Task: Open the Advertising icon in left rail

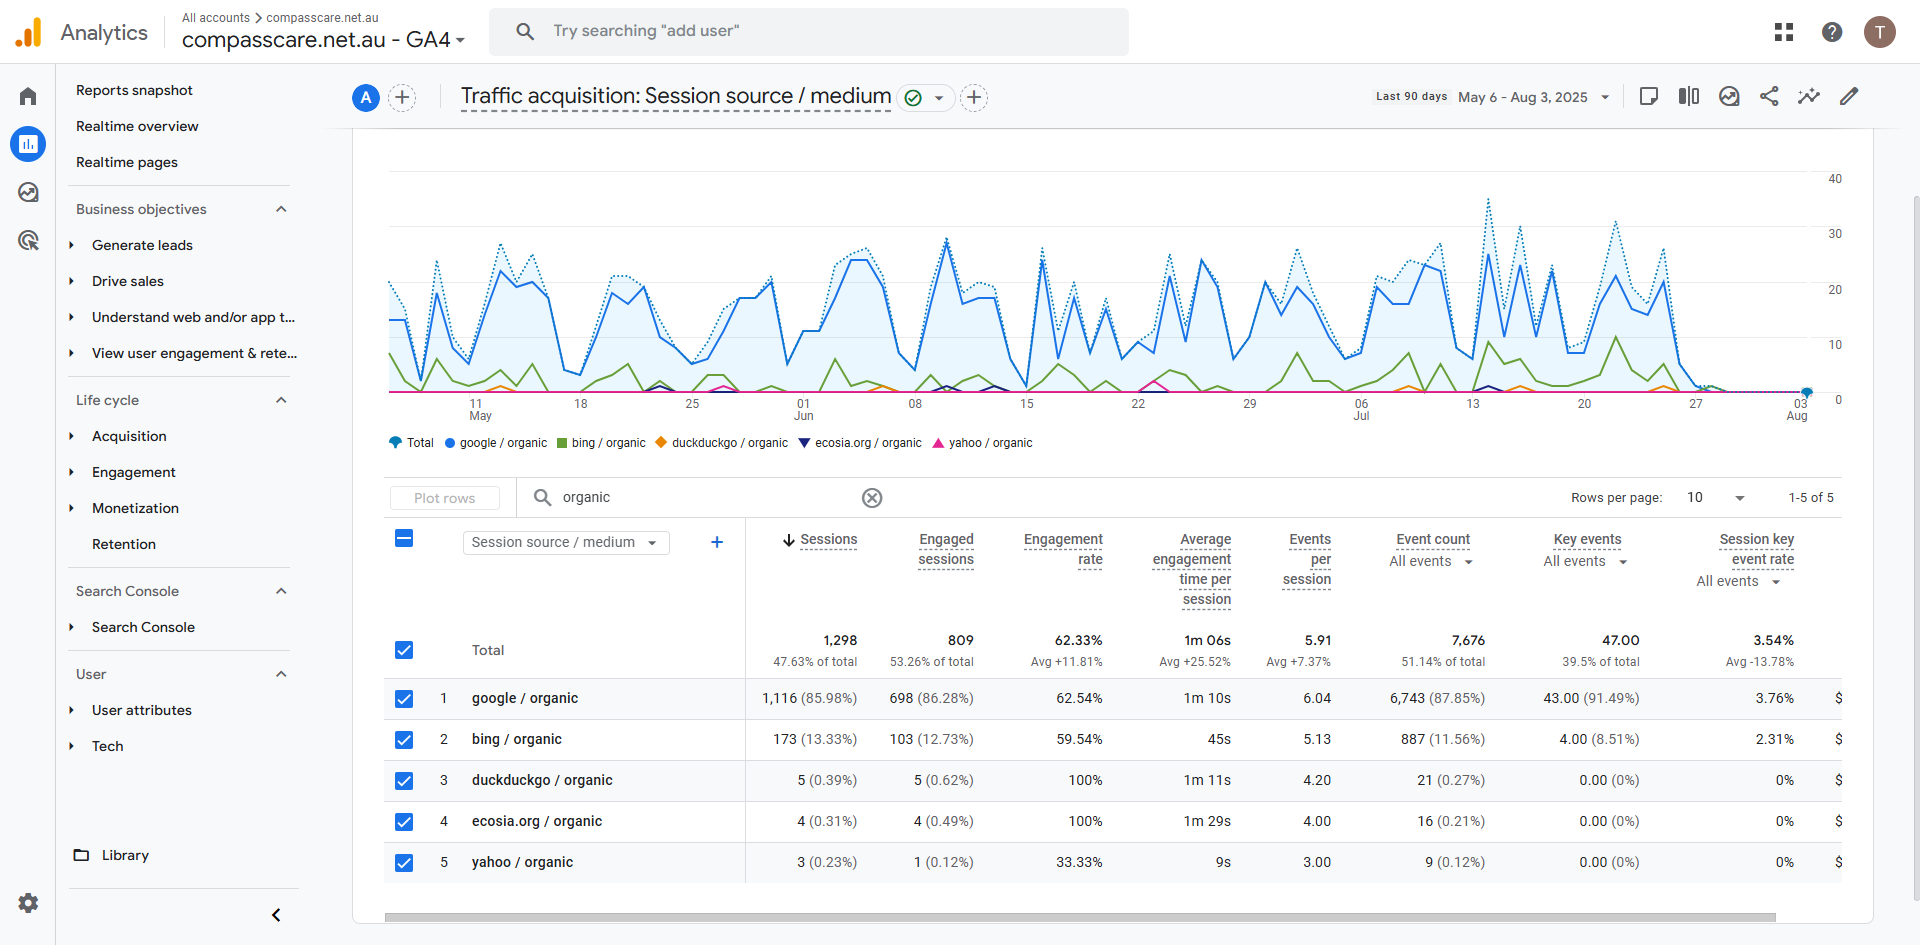Action: tap(28, 240)
